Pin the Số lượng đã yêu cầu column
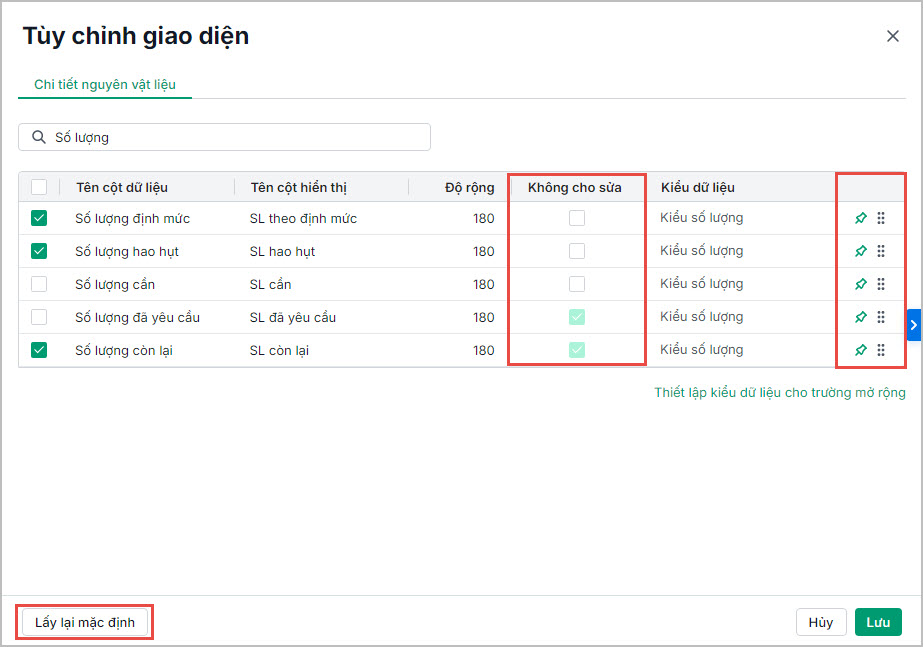 tap(860, 317)
